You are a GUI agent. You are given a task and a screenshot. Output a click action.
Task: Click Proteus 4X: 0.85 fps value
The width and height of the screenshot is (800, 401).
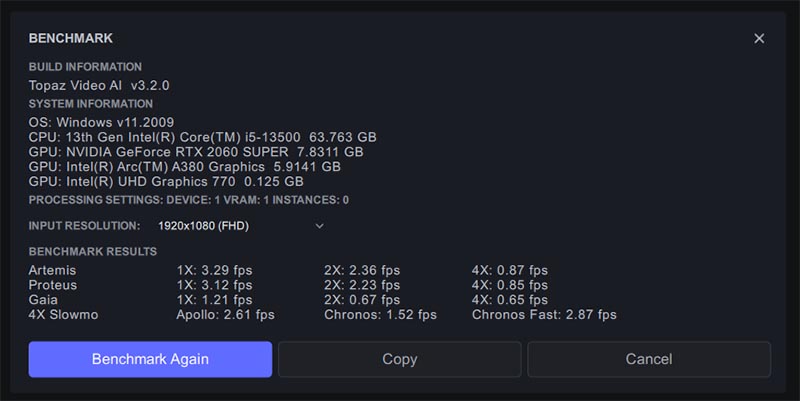click(510, 285)
